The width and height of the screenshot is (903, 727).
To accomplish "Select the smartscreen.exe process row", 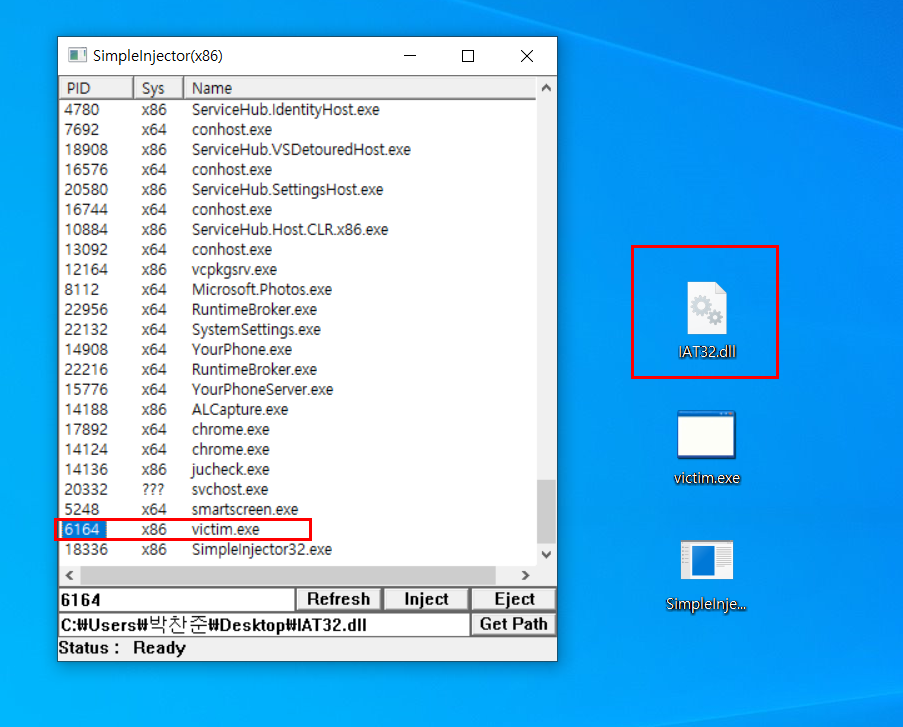I will (297, 509).
